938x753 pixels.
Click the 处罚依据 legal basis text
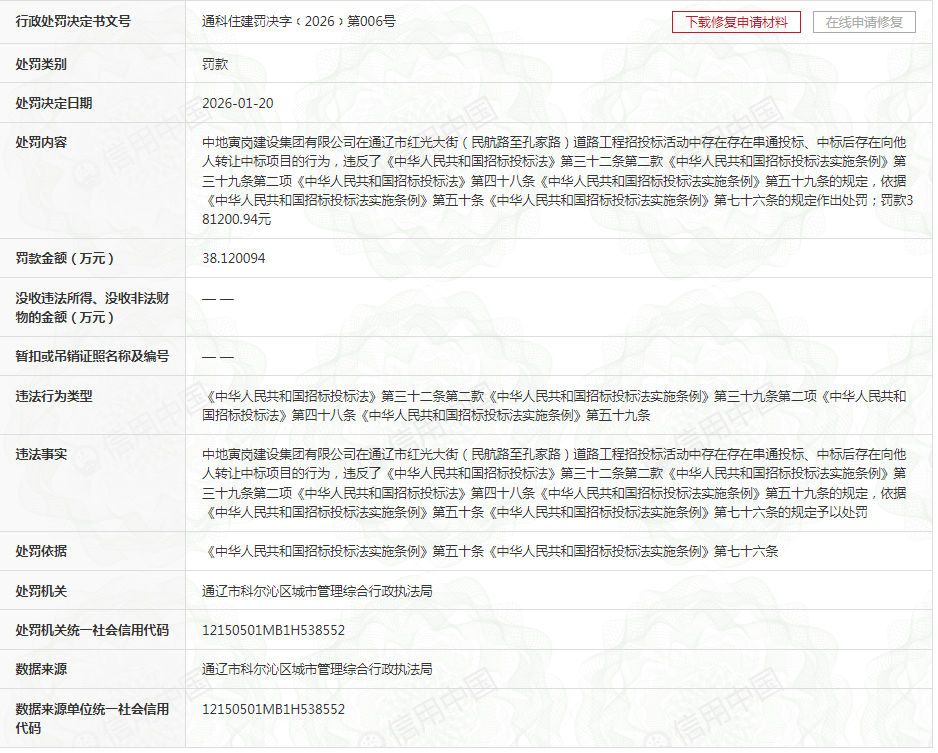click(490, 551)
